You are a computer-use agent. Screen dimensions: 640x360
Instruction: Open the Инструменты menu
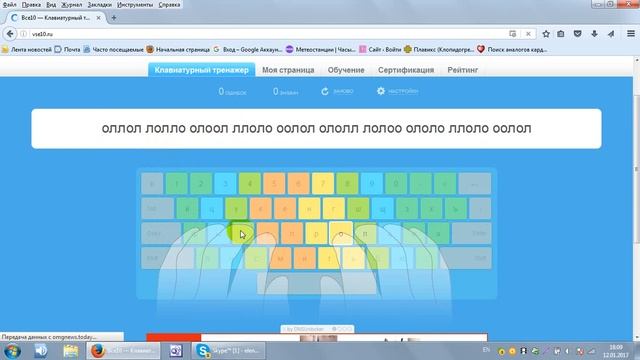click(x=135, y=5)
